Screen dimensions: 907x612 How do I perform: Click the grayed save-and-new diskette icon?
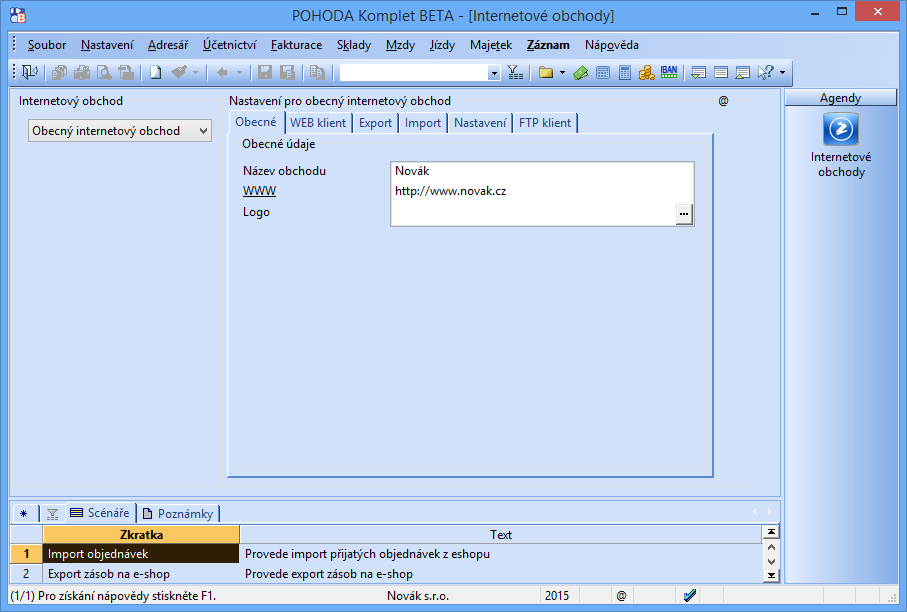[x=287, y=72]
